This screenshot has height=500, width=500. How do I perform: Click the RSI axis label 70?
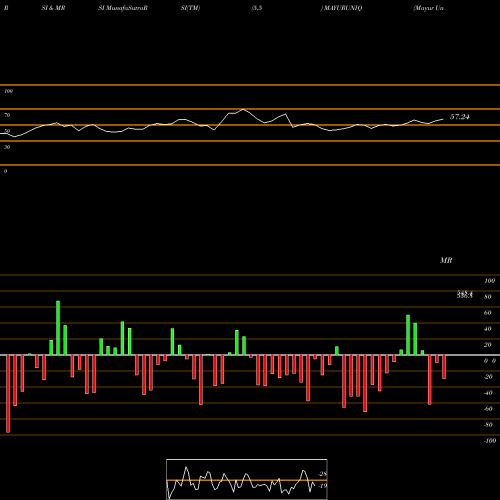(x=7, y=115)
